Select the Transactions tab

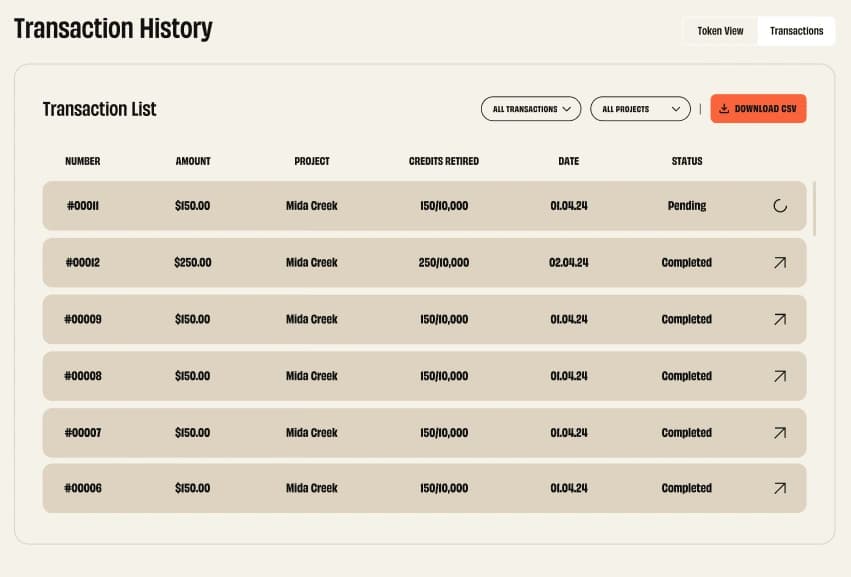(x=796, y=31)
